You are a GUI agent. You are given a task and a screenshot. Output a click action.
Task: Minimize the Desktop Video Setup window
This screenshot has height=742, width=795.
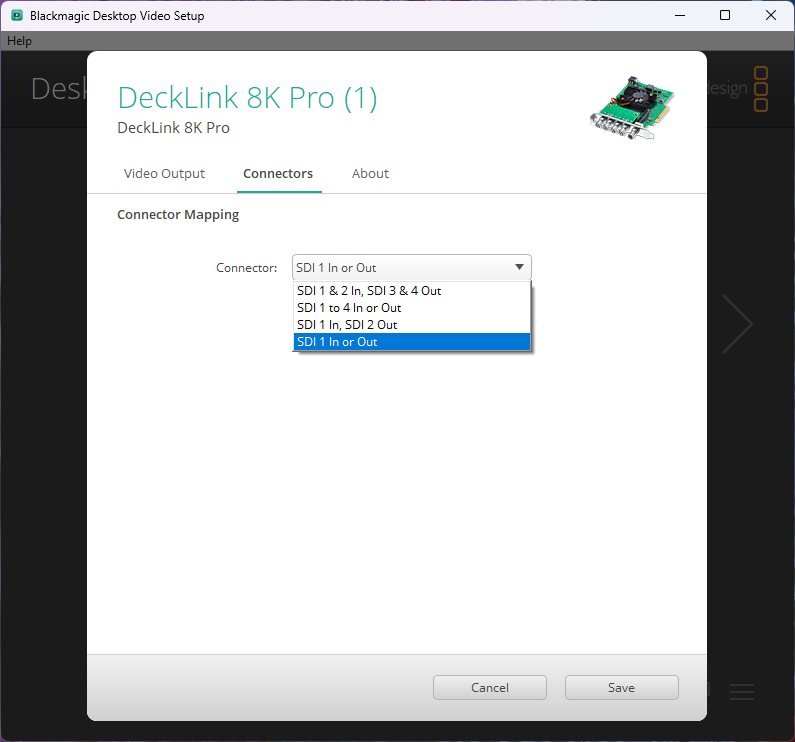click(680, 15)
